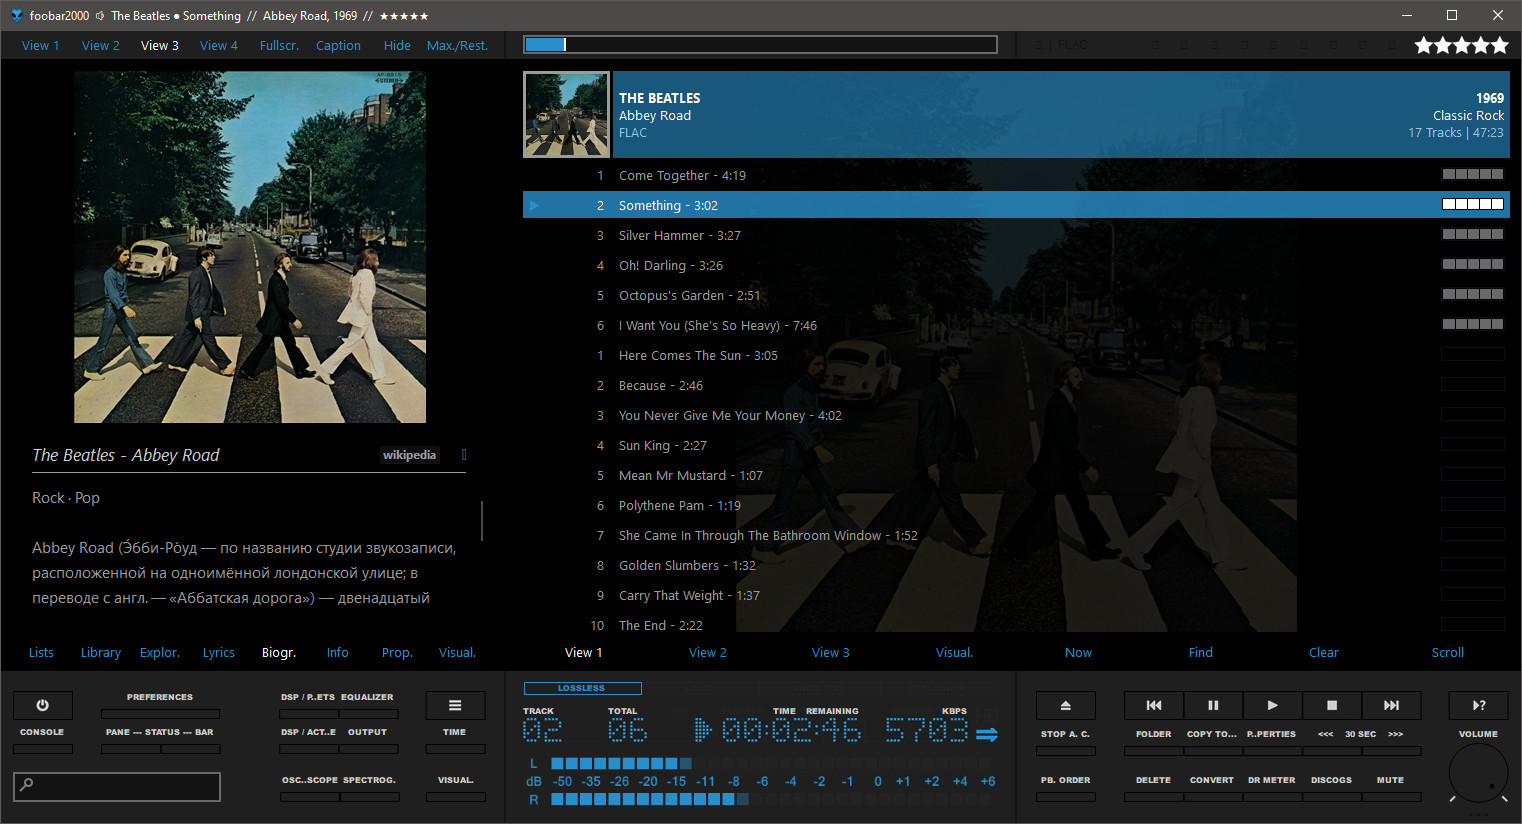
Task: Click the playback order arrows beside KBPS
Action: tap(987, 734)
